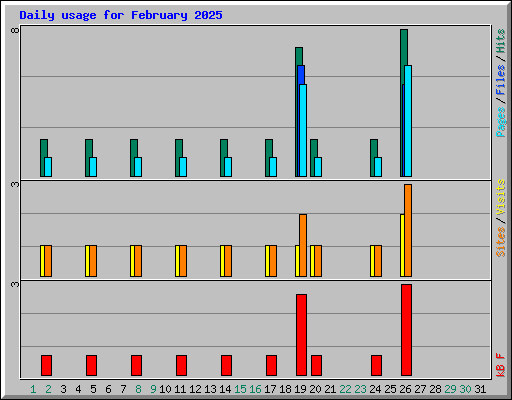Click the yellow visits bar for day 24
The height and width of the screenshot is (400, 512).
[372, 261]
